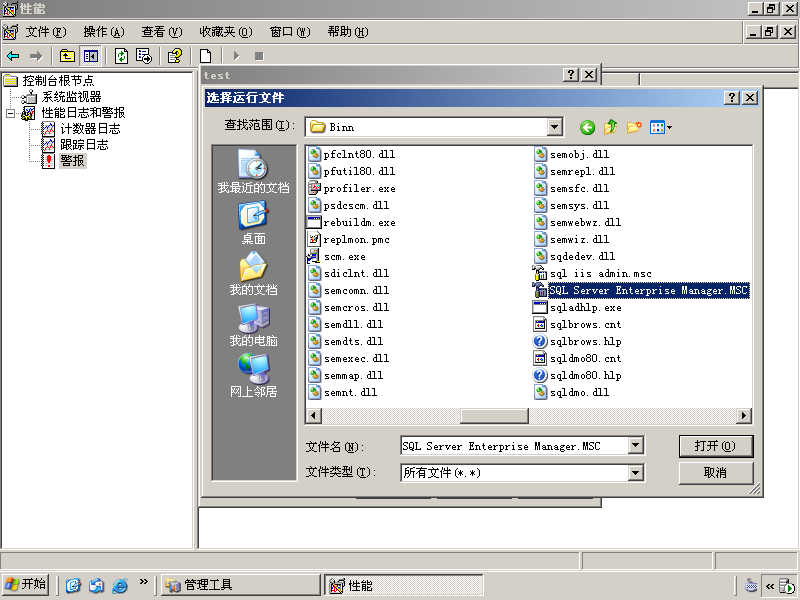The height and width of the screenshot is (600, 800).
Task: Select the sqlbrows.cnt file
Action: coord(577,324)
